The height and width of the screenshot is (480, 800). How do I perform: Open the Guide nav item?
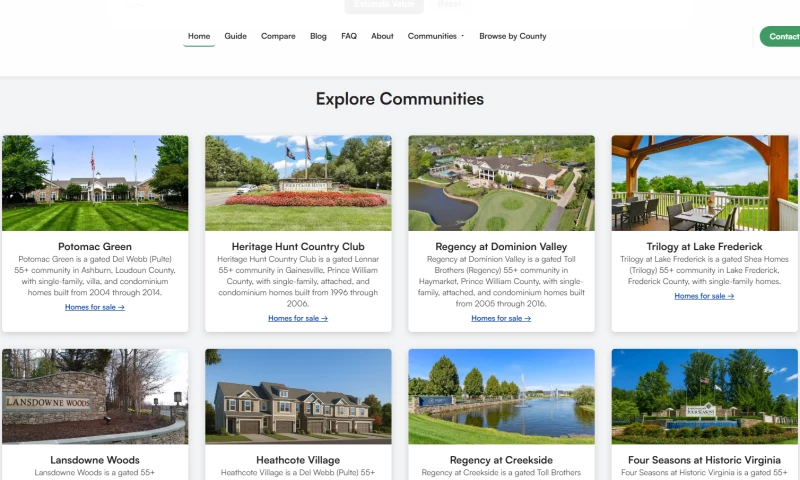coord(236,36)
